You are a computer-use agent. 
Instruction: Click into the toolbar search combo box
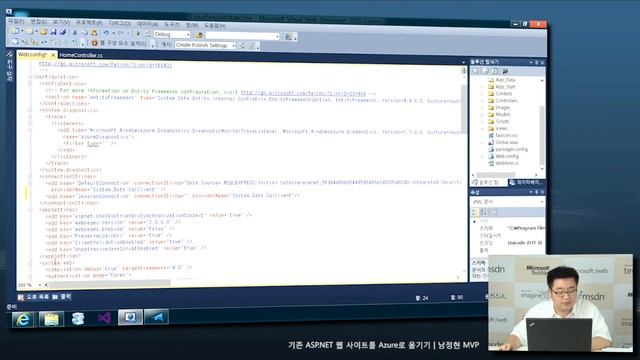242,36
